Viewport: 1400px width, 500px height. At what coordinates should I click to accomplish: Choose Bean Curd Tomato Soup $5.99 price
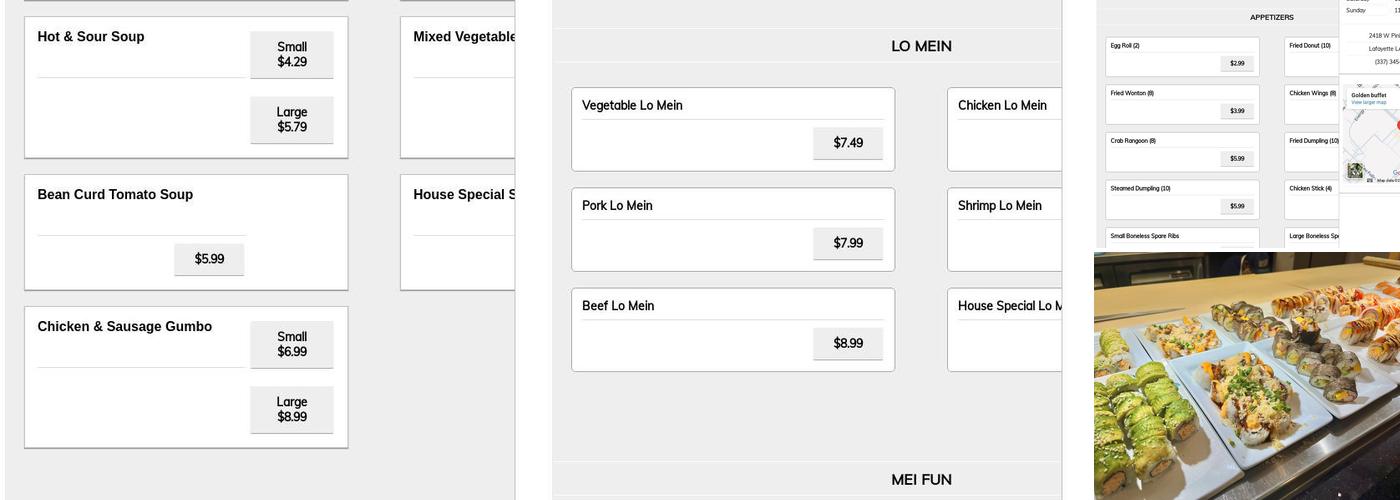pyautogui.click(x=209, y=259)
